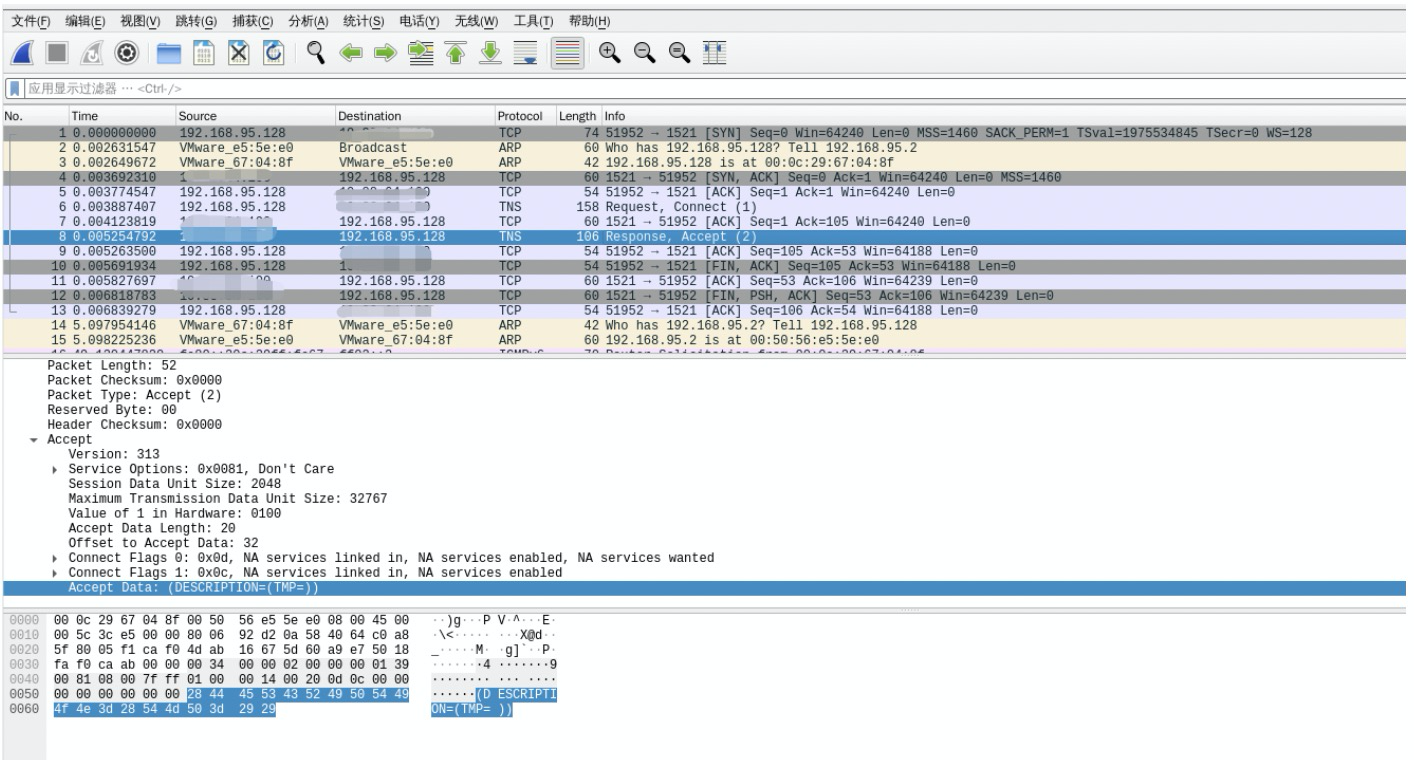This screenshot has height=760, width=1414.
Task: Open capture options gear icon
Action: 128,53
